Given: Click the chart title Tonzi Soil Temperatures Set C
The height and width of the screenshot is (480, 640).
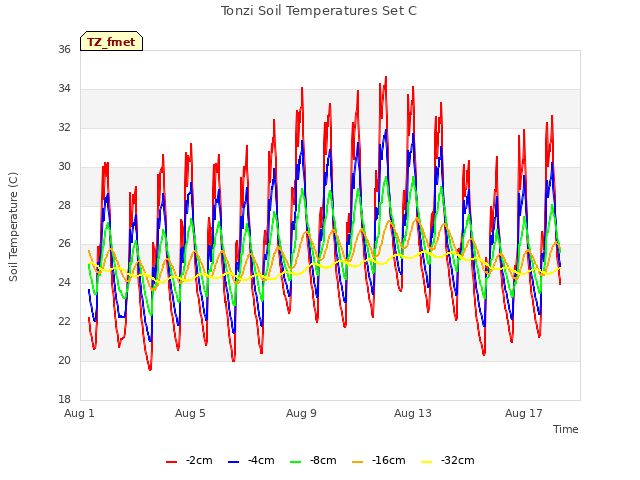Looking at the screenshot, I should (x=319, y=11).
